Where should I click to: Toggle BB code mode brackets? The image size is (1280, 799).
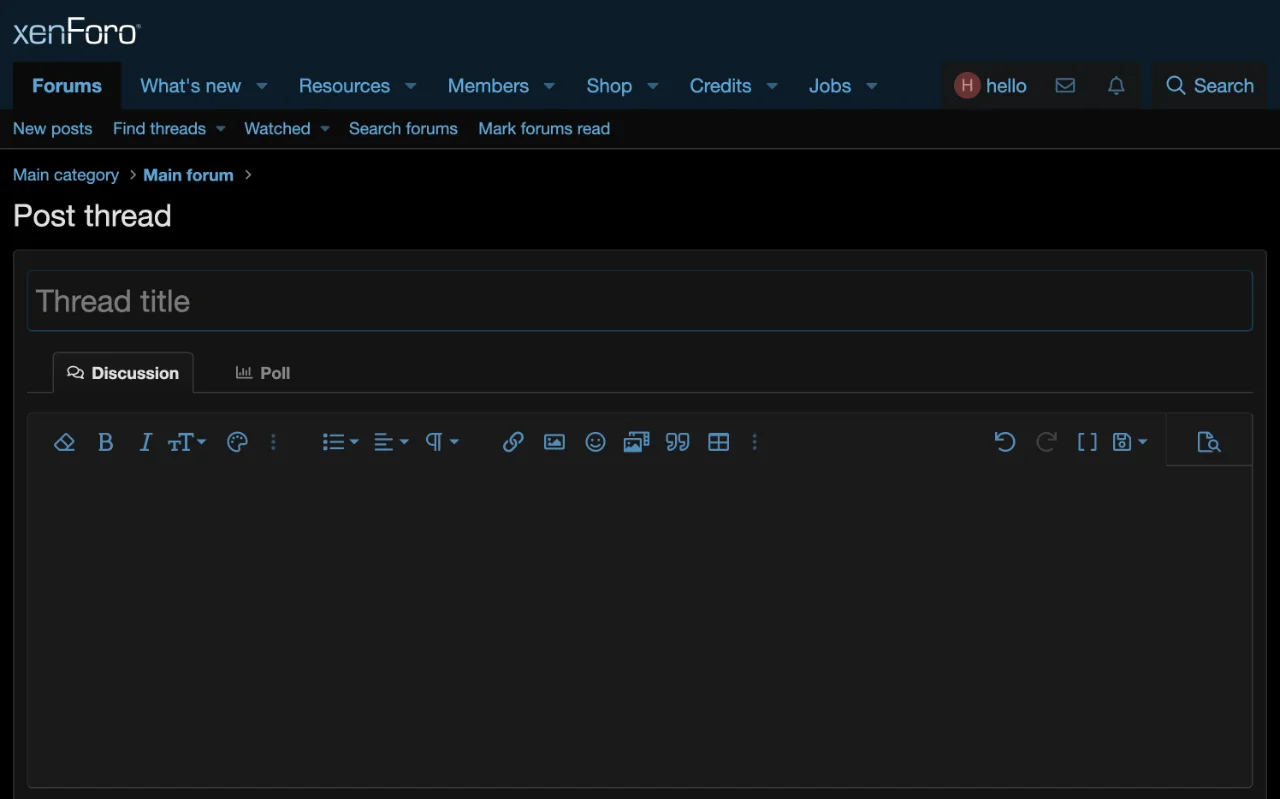[1087, 442]
